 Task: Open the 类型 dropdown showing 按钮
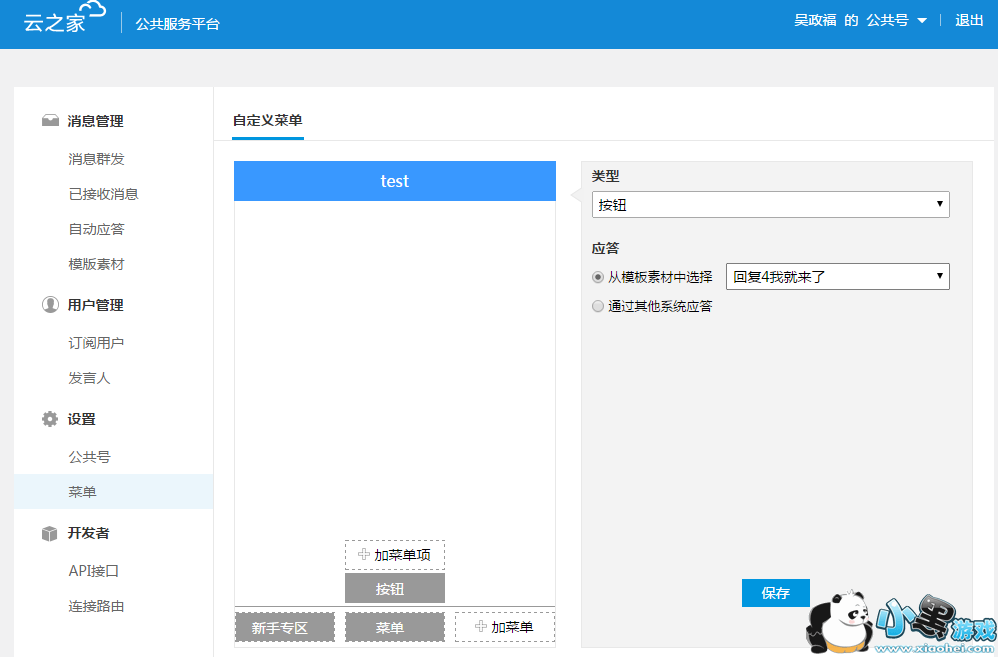click(770, 205)
